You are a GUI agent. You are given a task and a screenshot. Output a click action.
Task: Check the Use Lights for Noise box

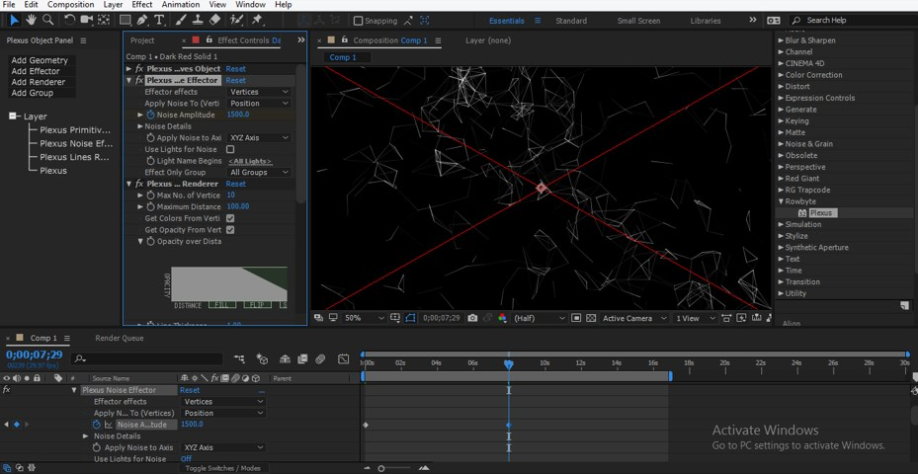[230, 149]
